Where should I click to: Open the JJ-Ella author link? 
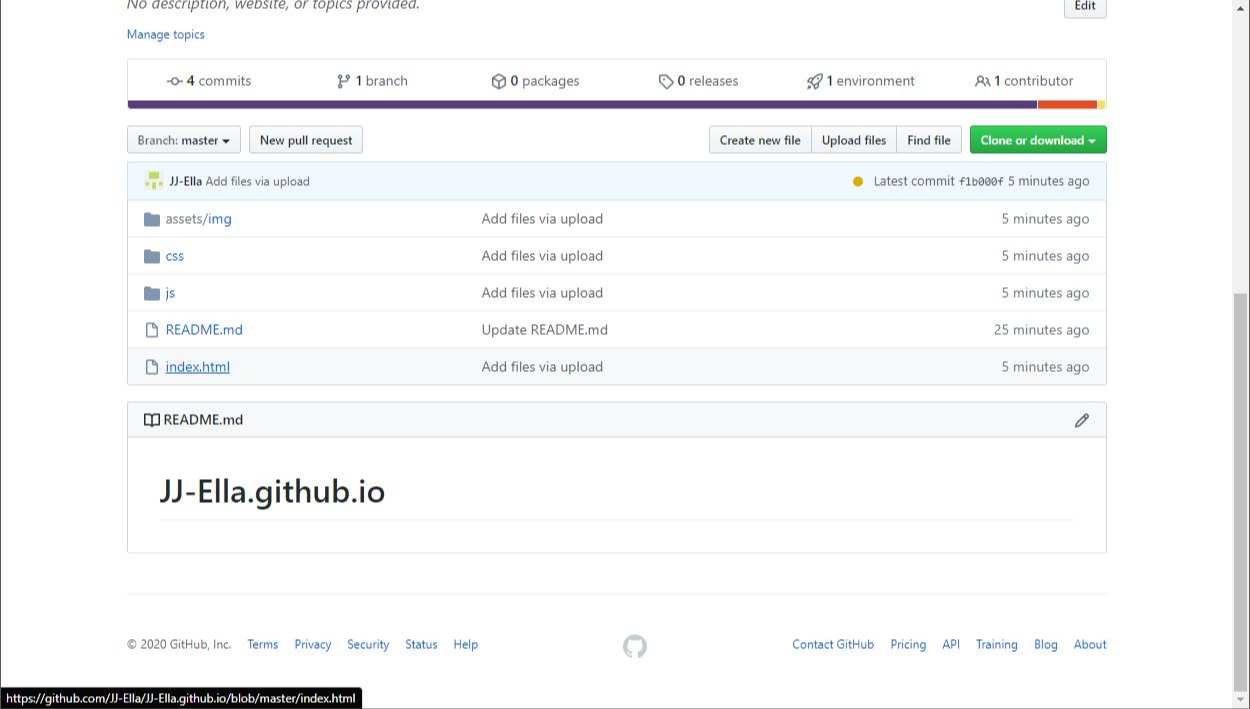pyautogui.click(x=186, y=181)
